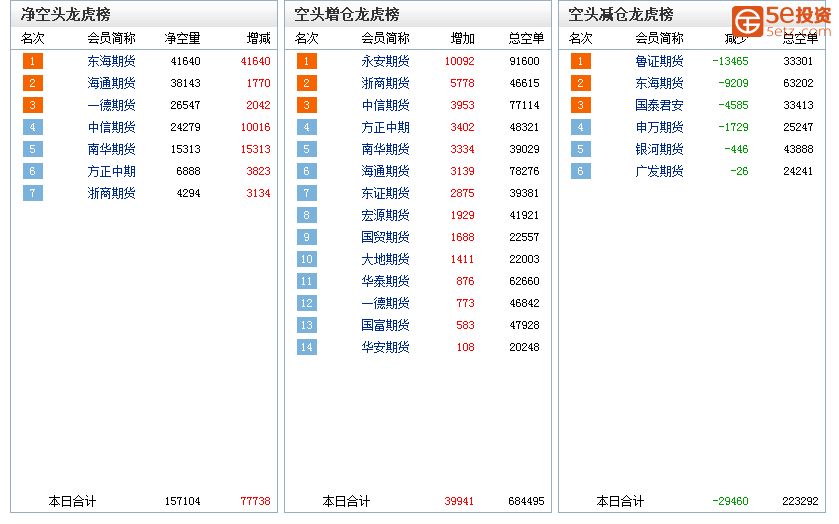The width and height of the screenshot is (839, 524).
Task: Open the 国贸期货 member link
Action: coord(385,237)
